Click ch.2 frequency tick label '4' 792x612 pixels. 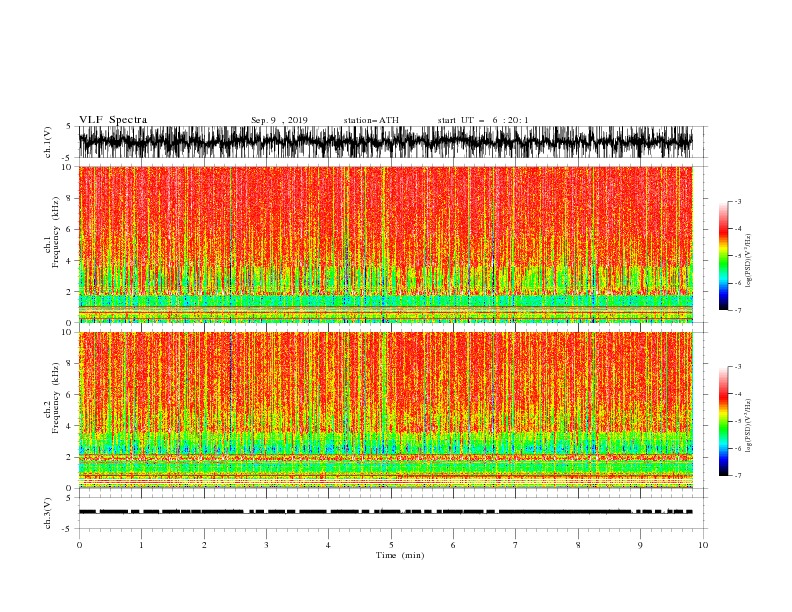pyautogui.click(x=71, y=426)
